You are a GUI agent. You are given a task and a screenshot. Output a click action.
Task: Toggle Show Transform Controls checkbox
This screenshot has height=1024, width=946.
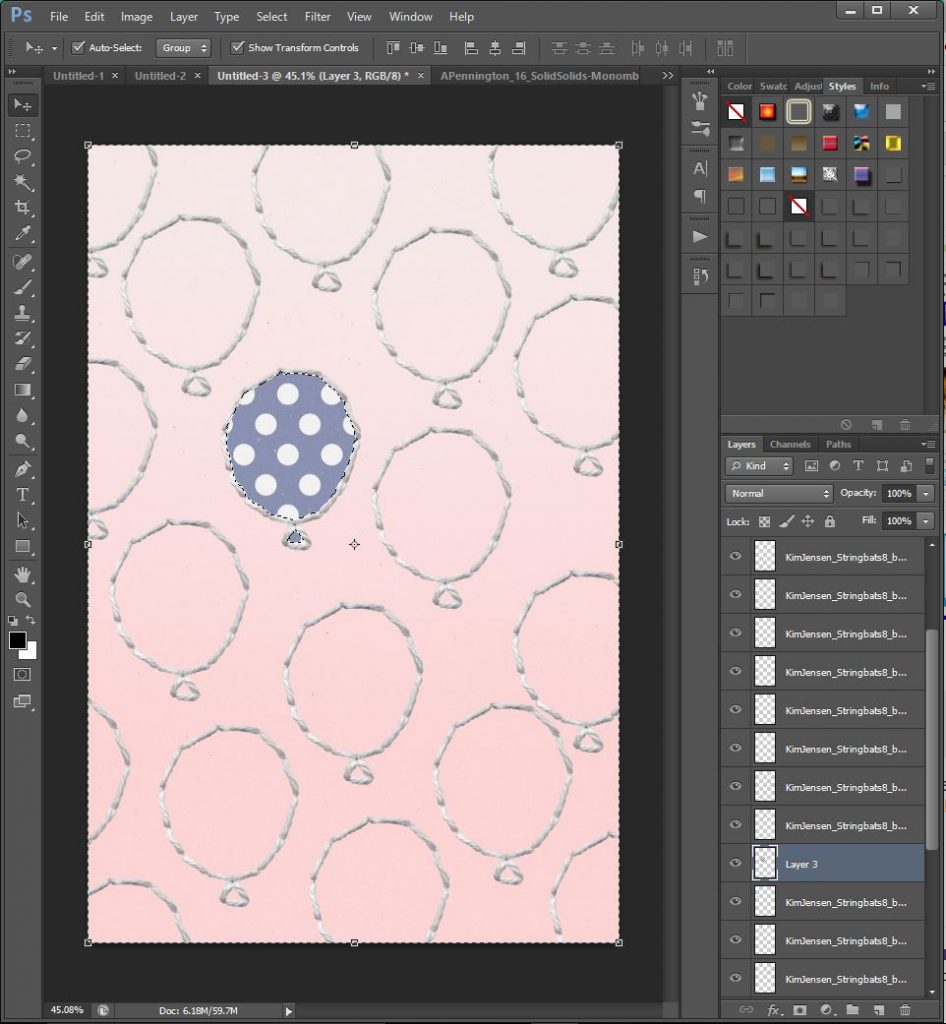(x=238, y=47)
